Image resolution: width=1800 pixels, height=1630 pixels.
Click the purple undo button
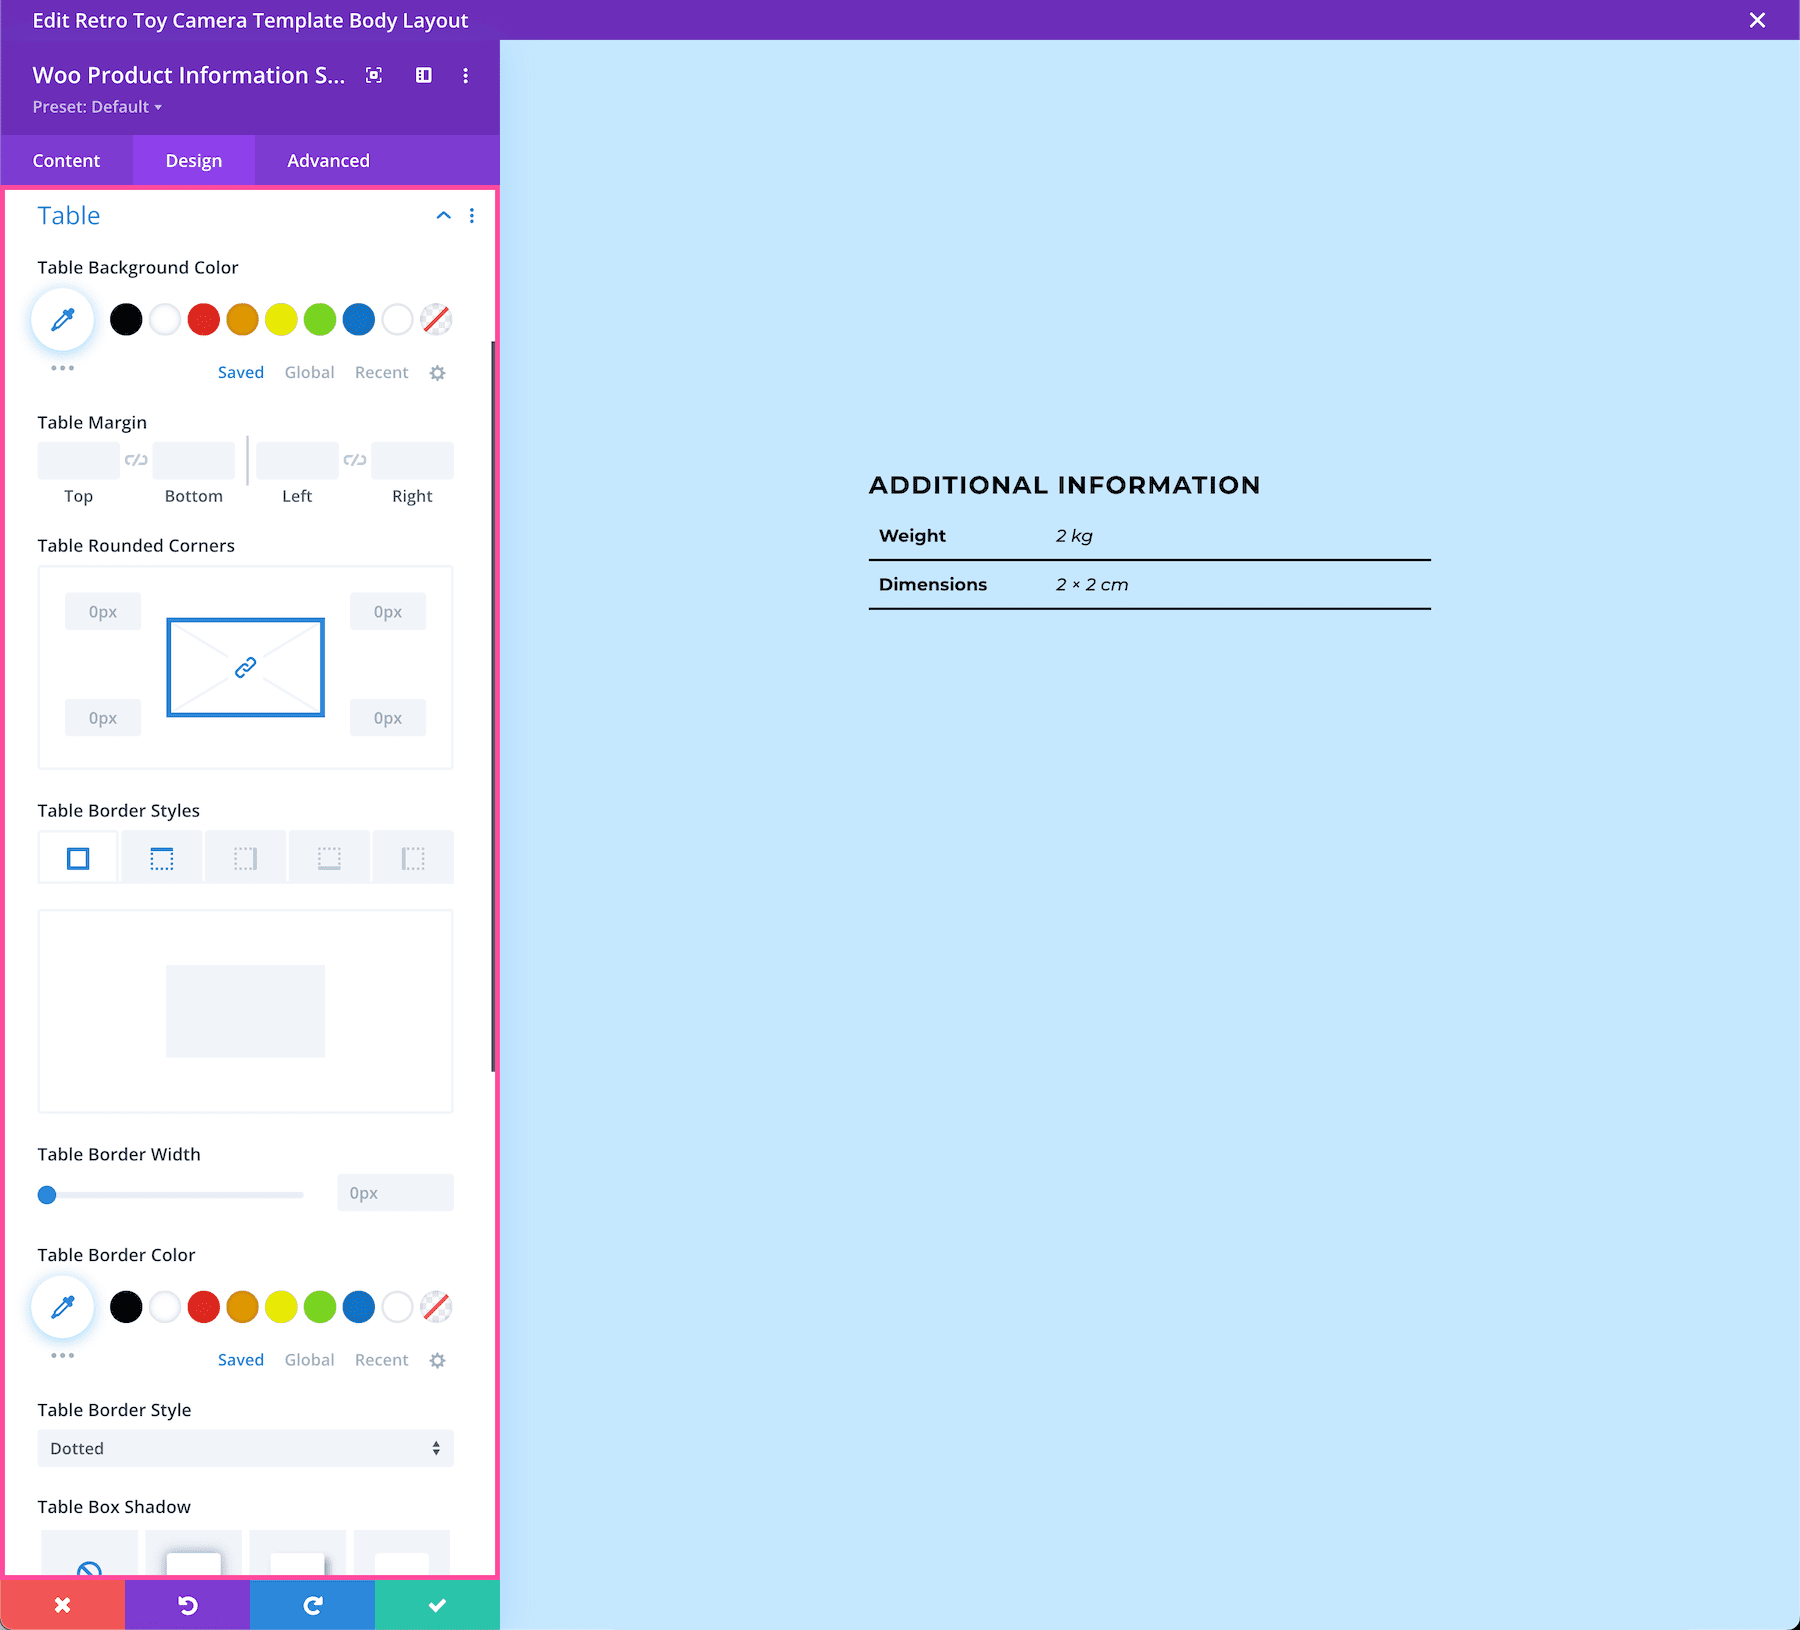[x=187, y=1605]
